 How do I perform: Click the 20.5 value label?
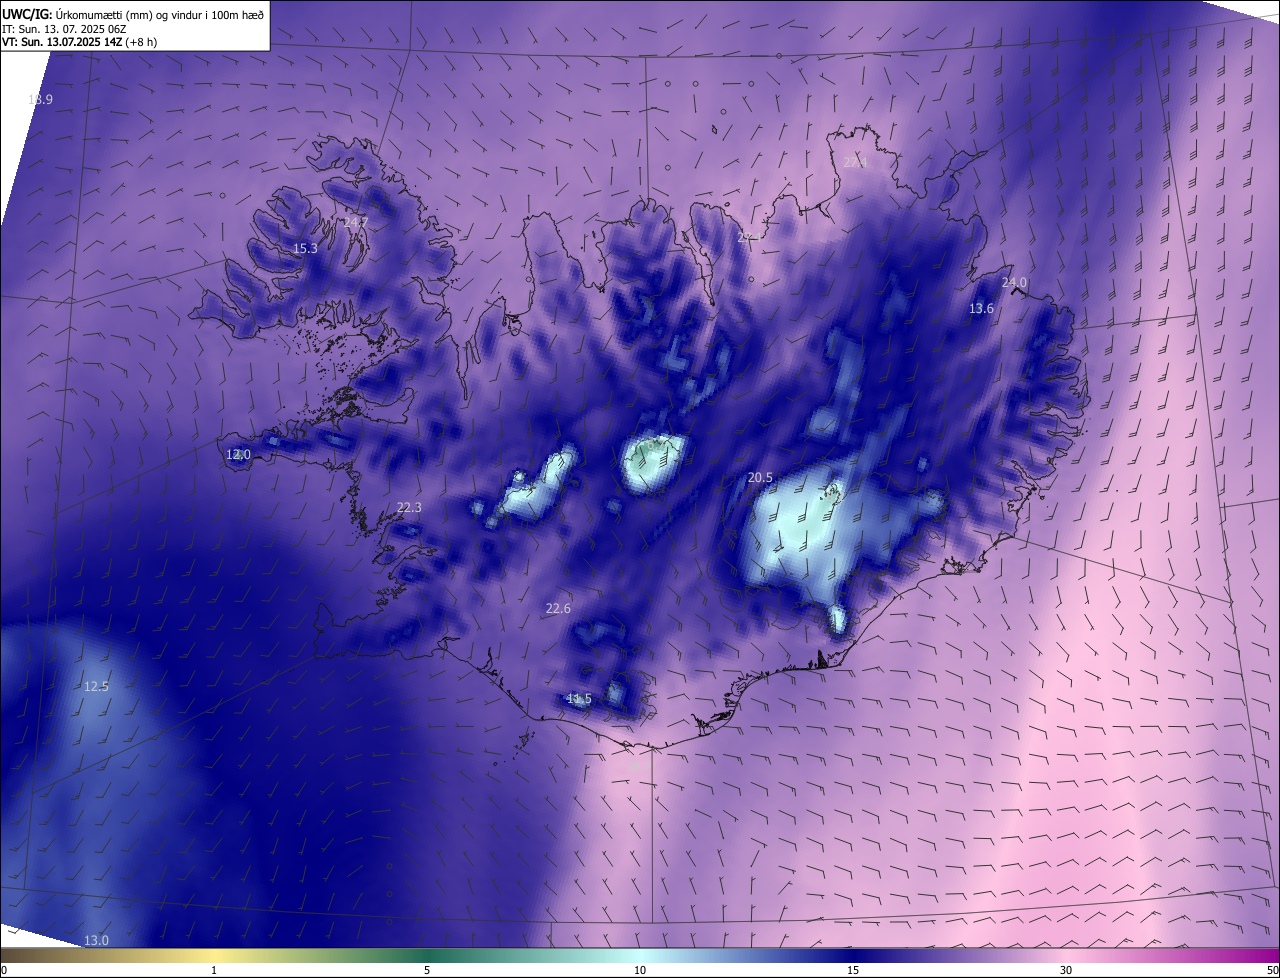(760, 478)
